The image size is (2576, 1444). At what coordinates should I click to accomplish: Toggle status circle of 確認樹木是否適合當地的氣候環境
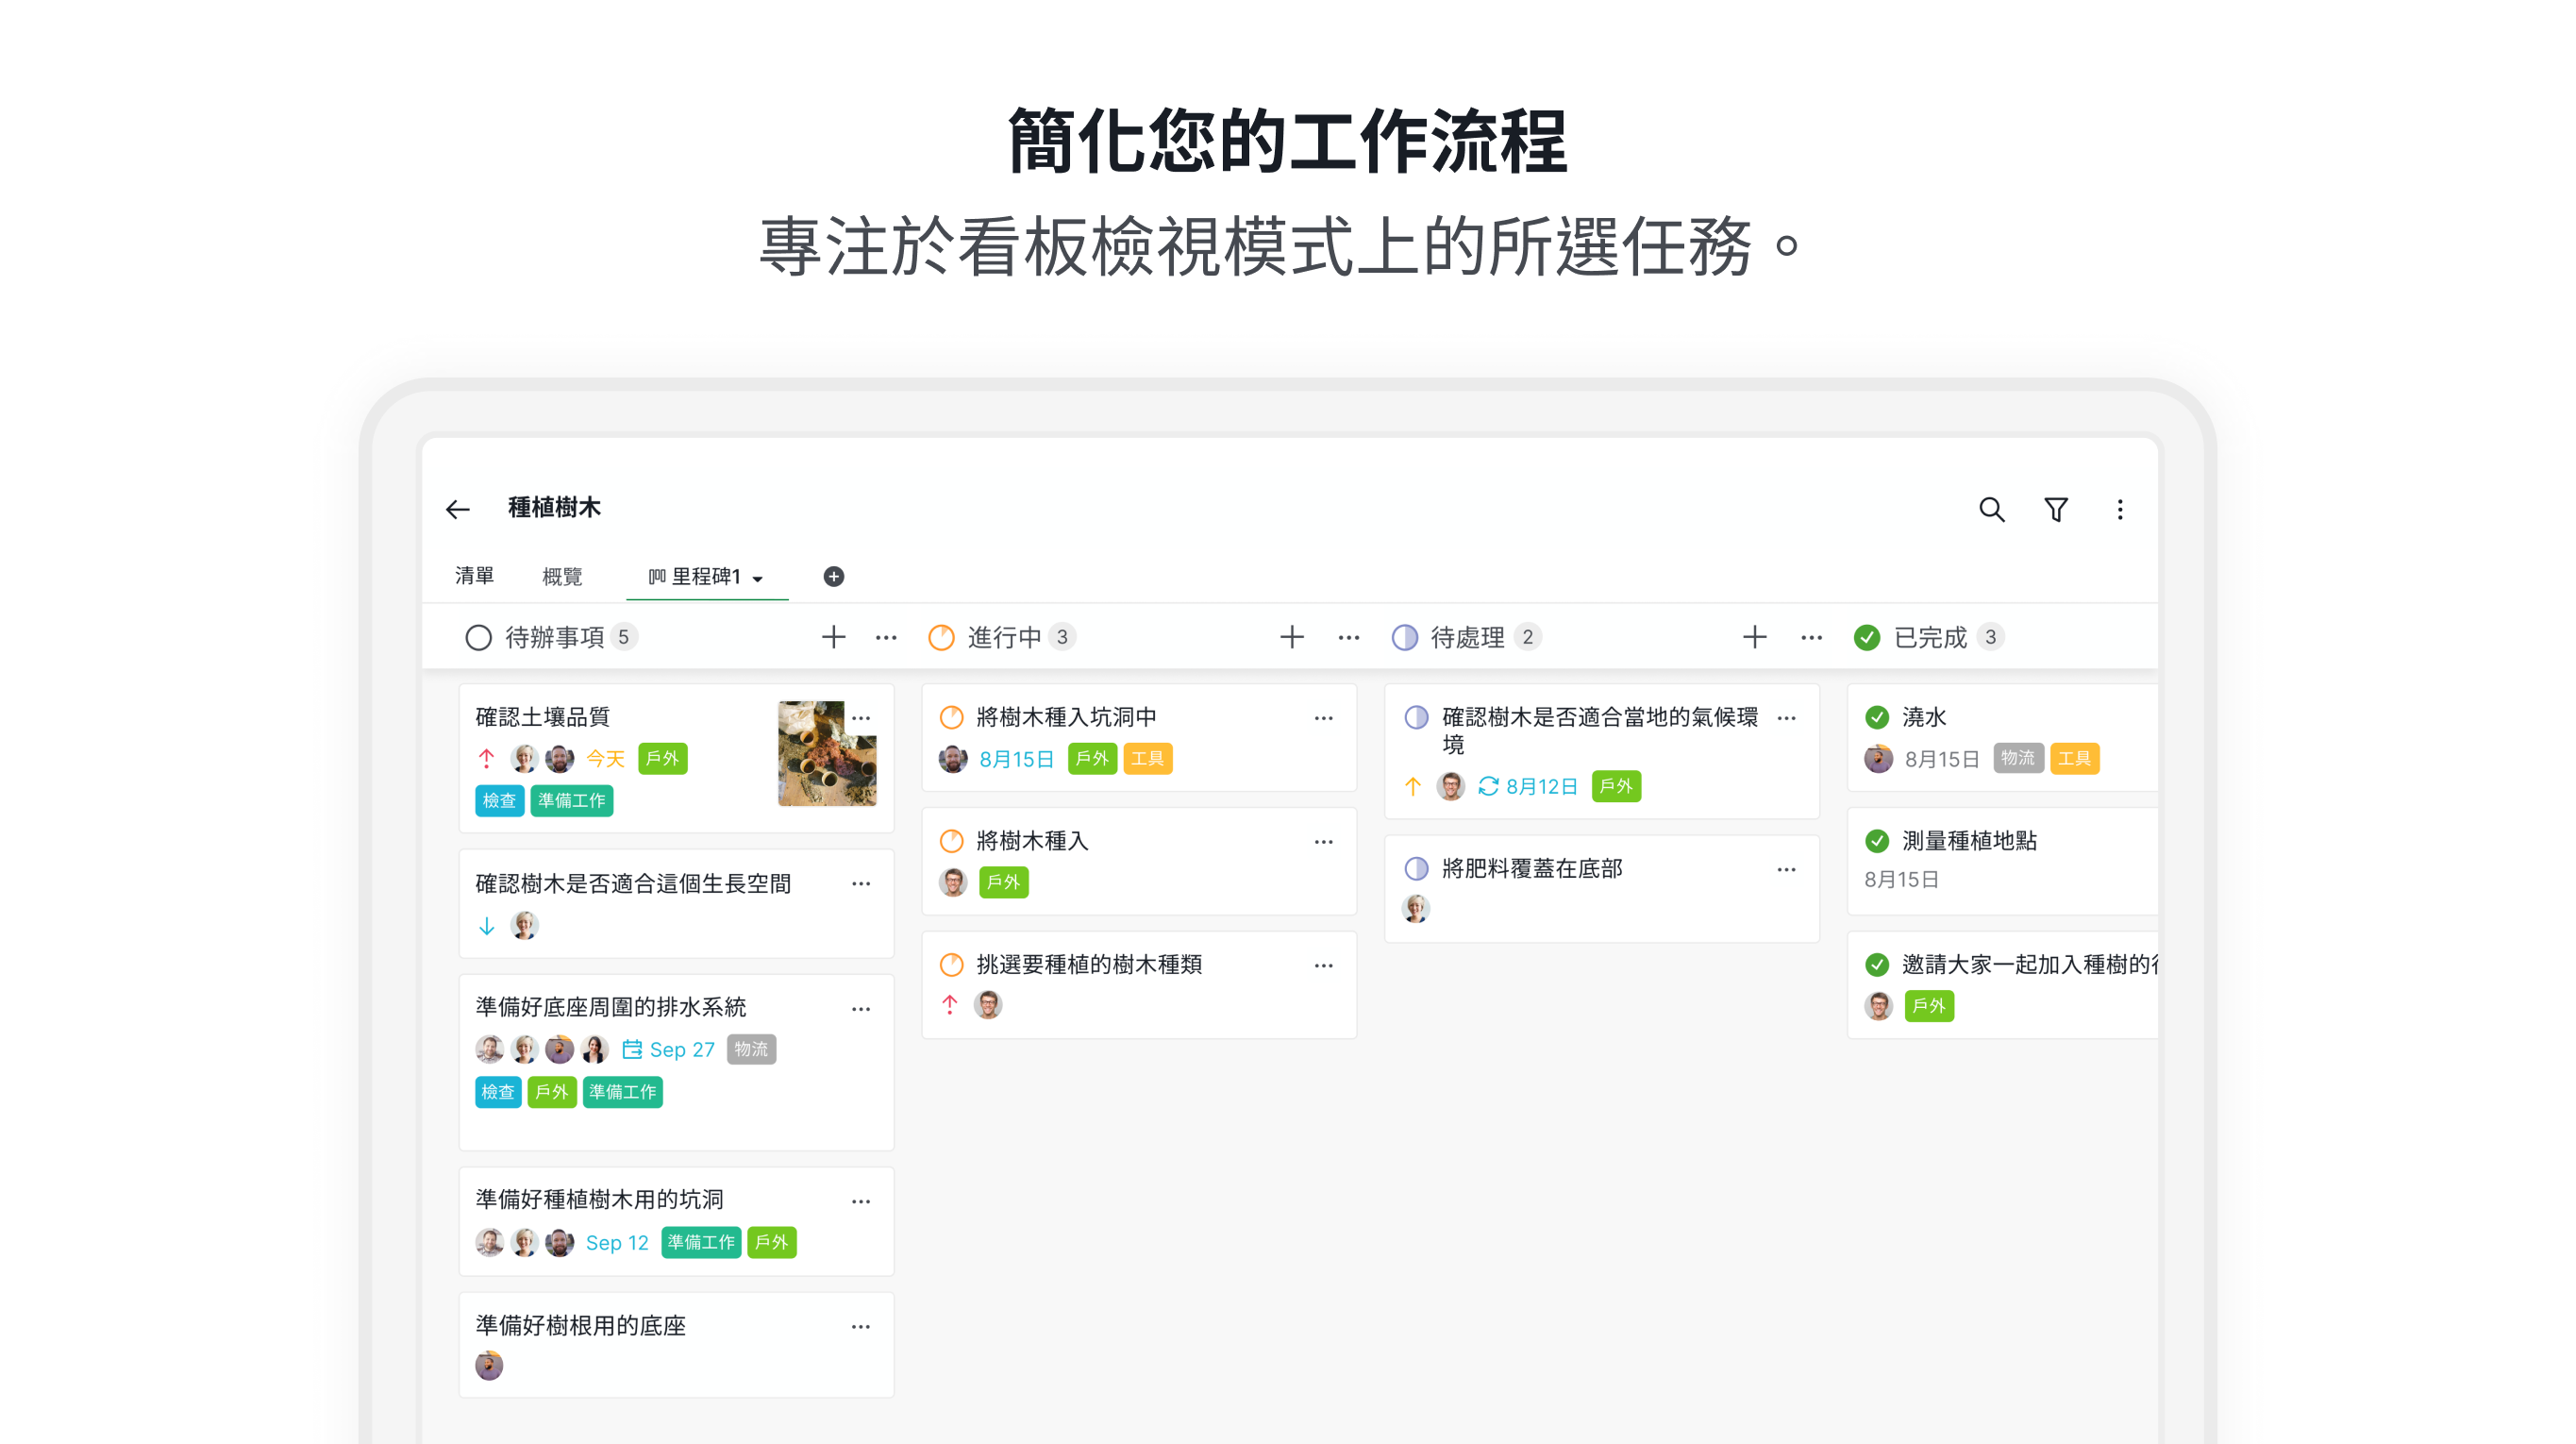1416,717
